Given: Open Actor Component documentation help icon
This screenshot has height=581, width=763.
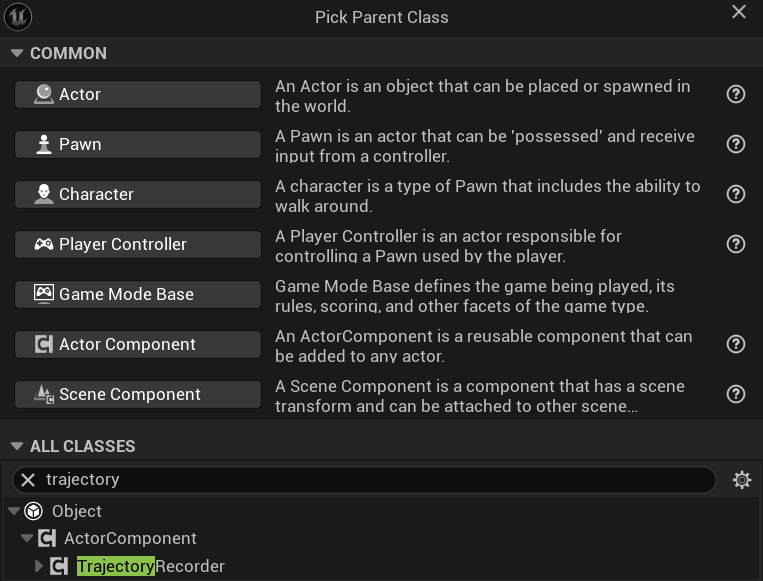Looking at the screenshot, I should (736, 344).
